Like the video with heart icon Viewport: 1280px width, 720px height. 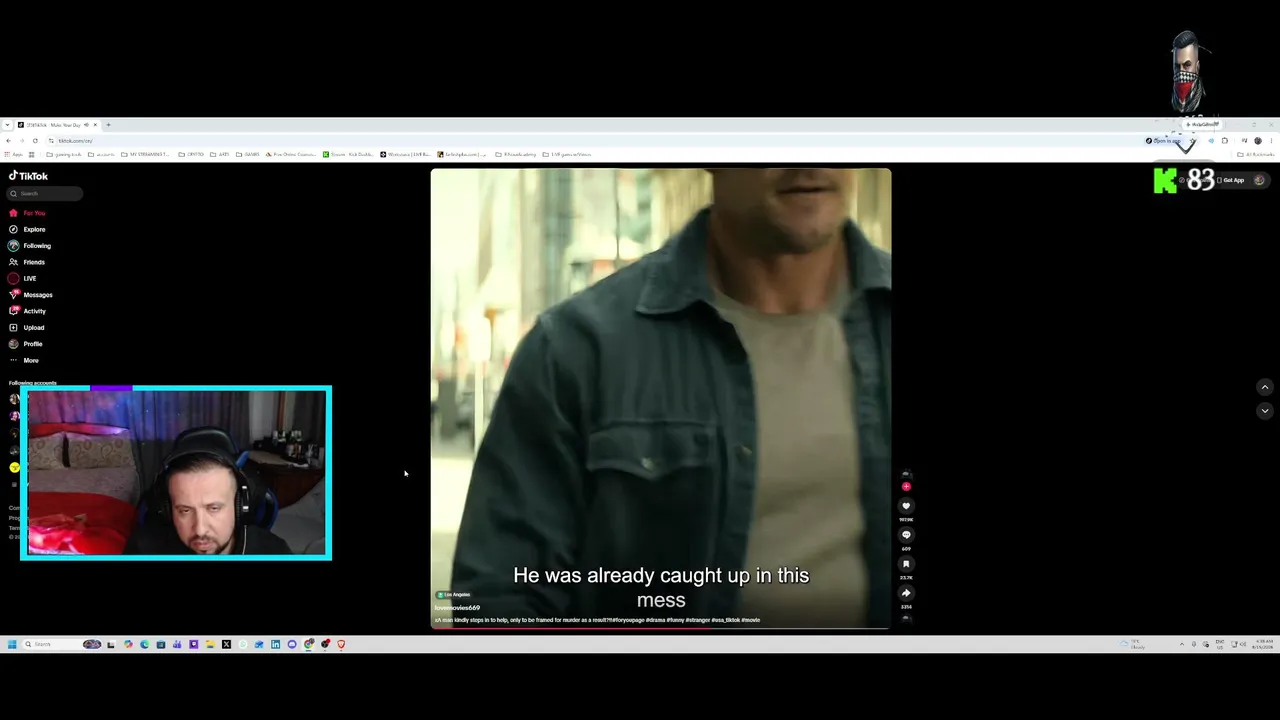tap(906, 506)
